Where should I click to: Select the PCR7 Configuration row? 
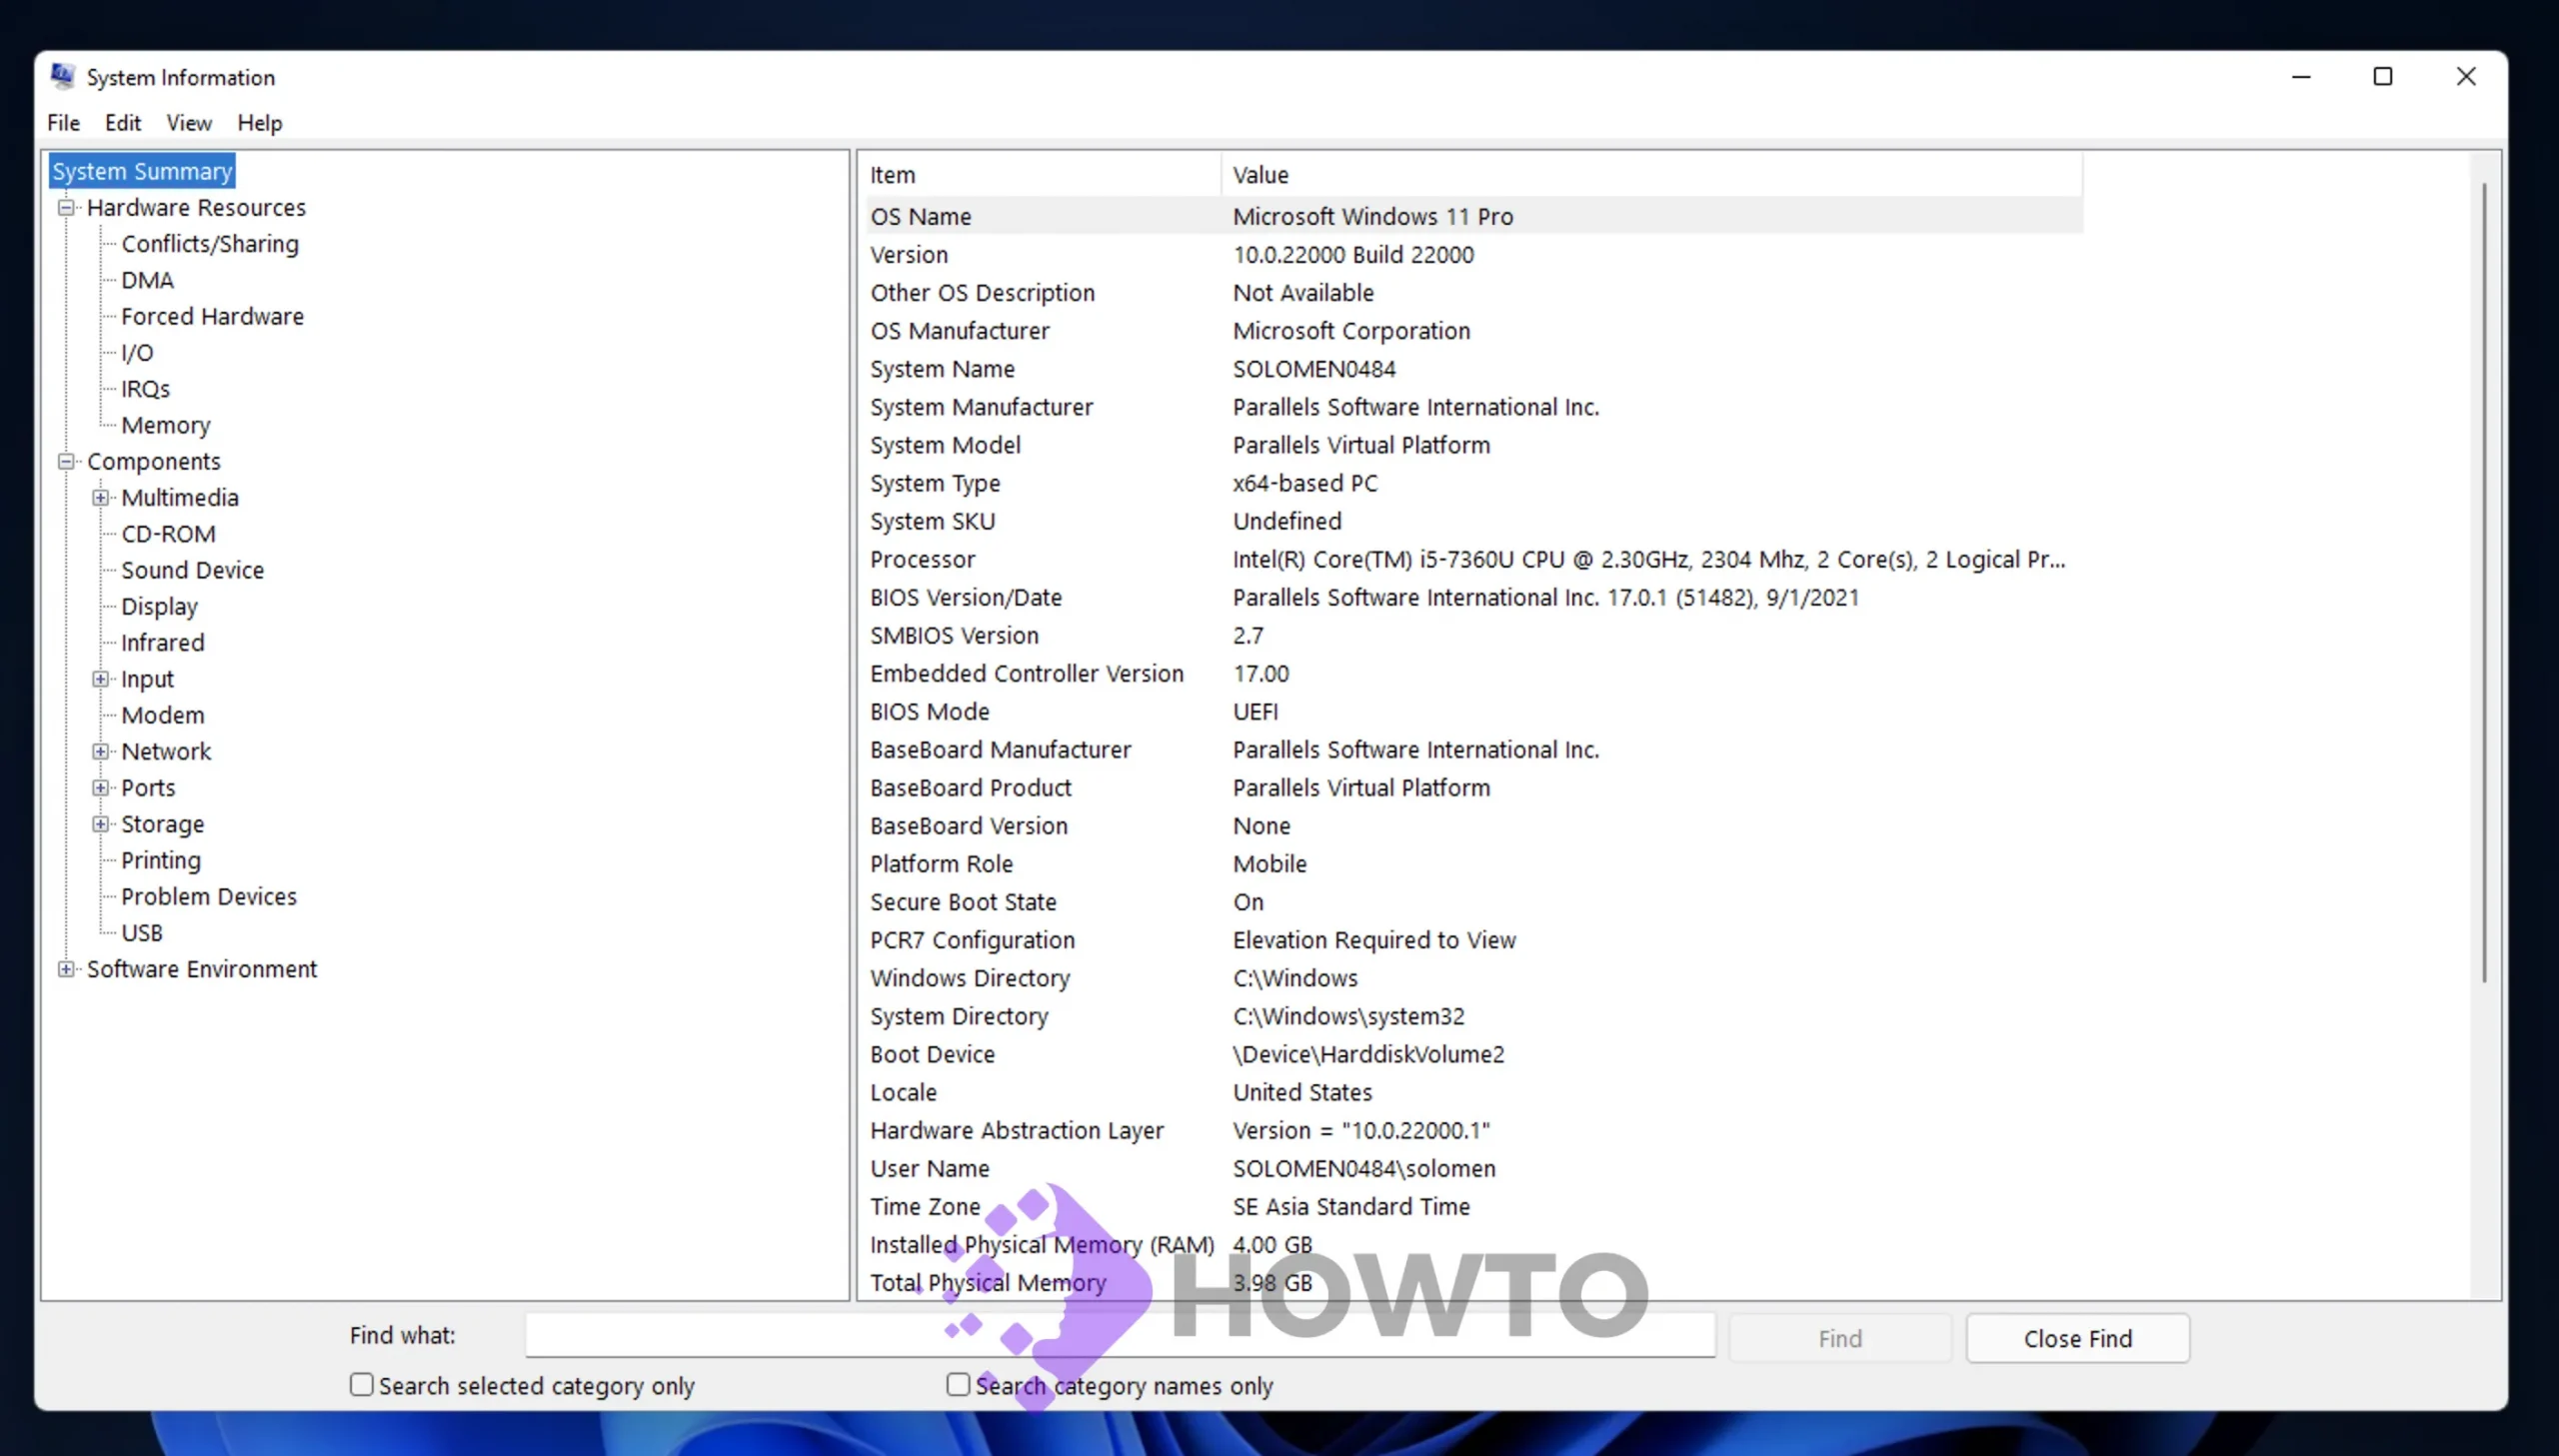(1474, 940)
